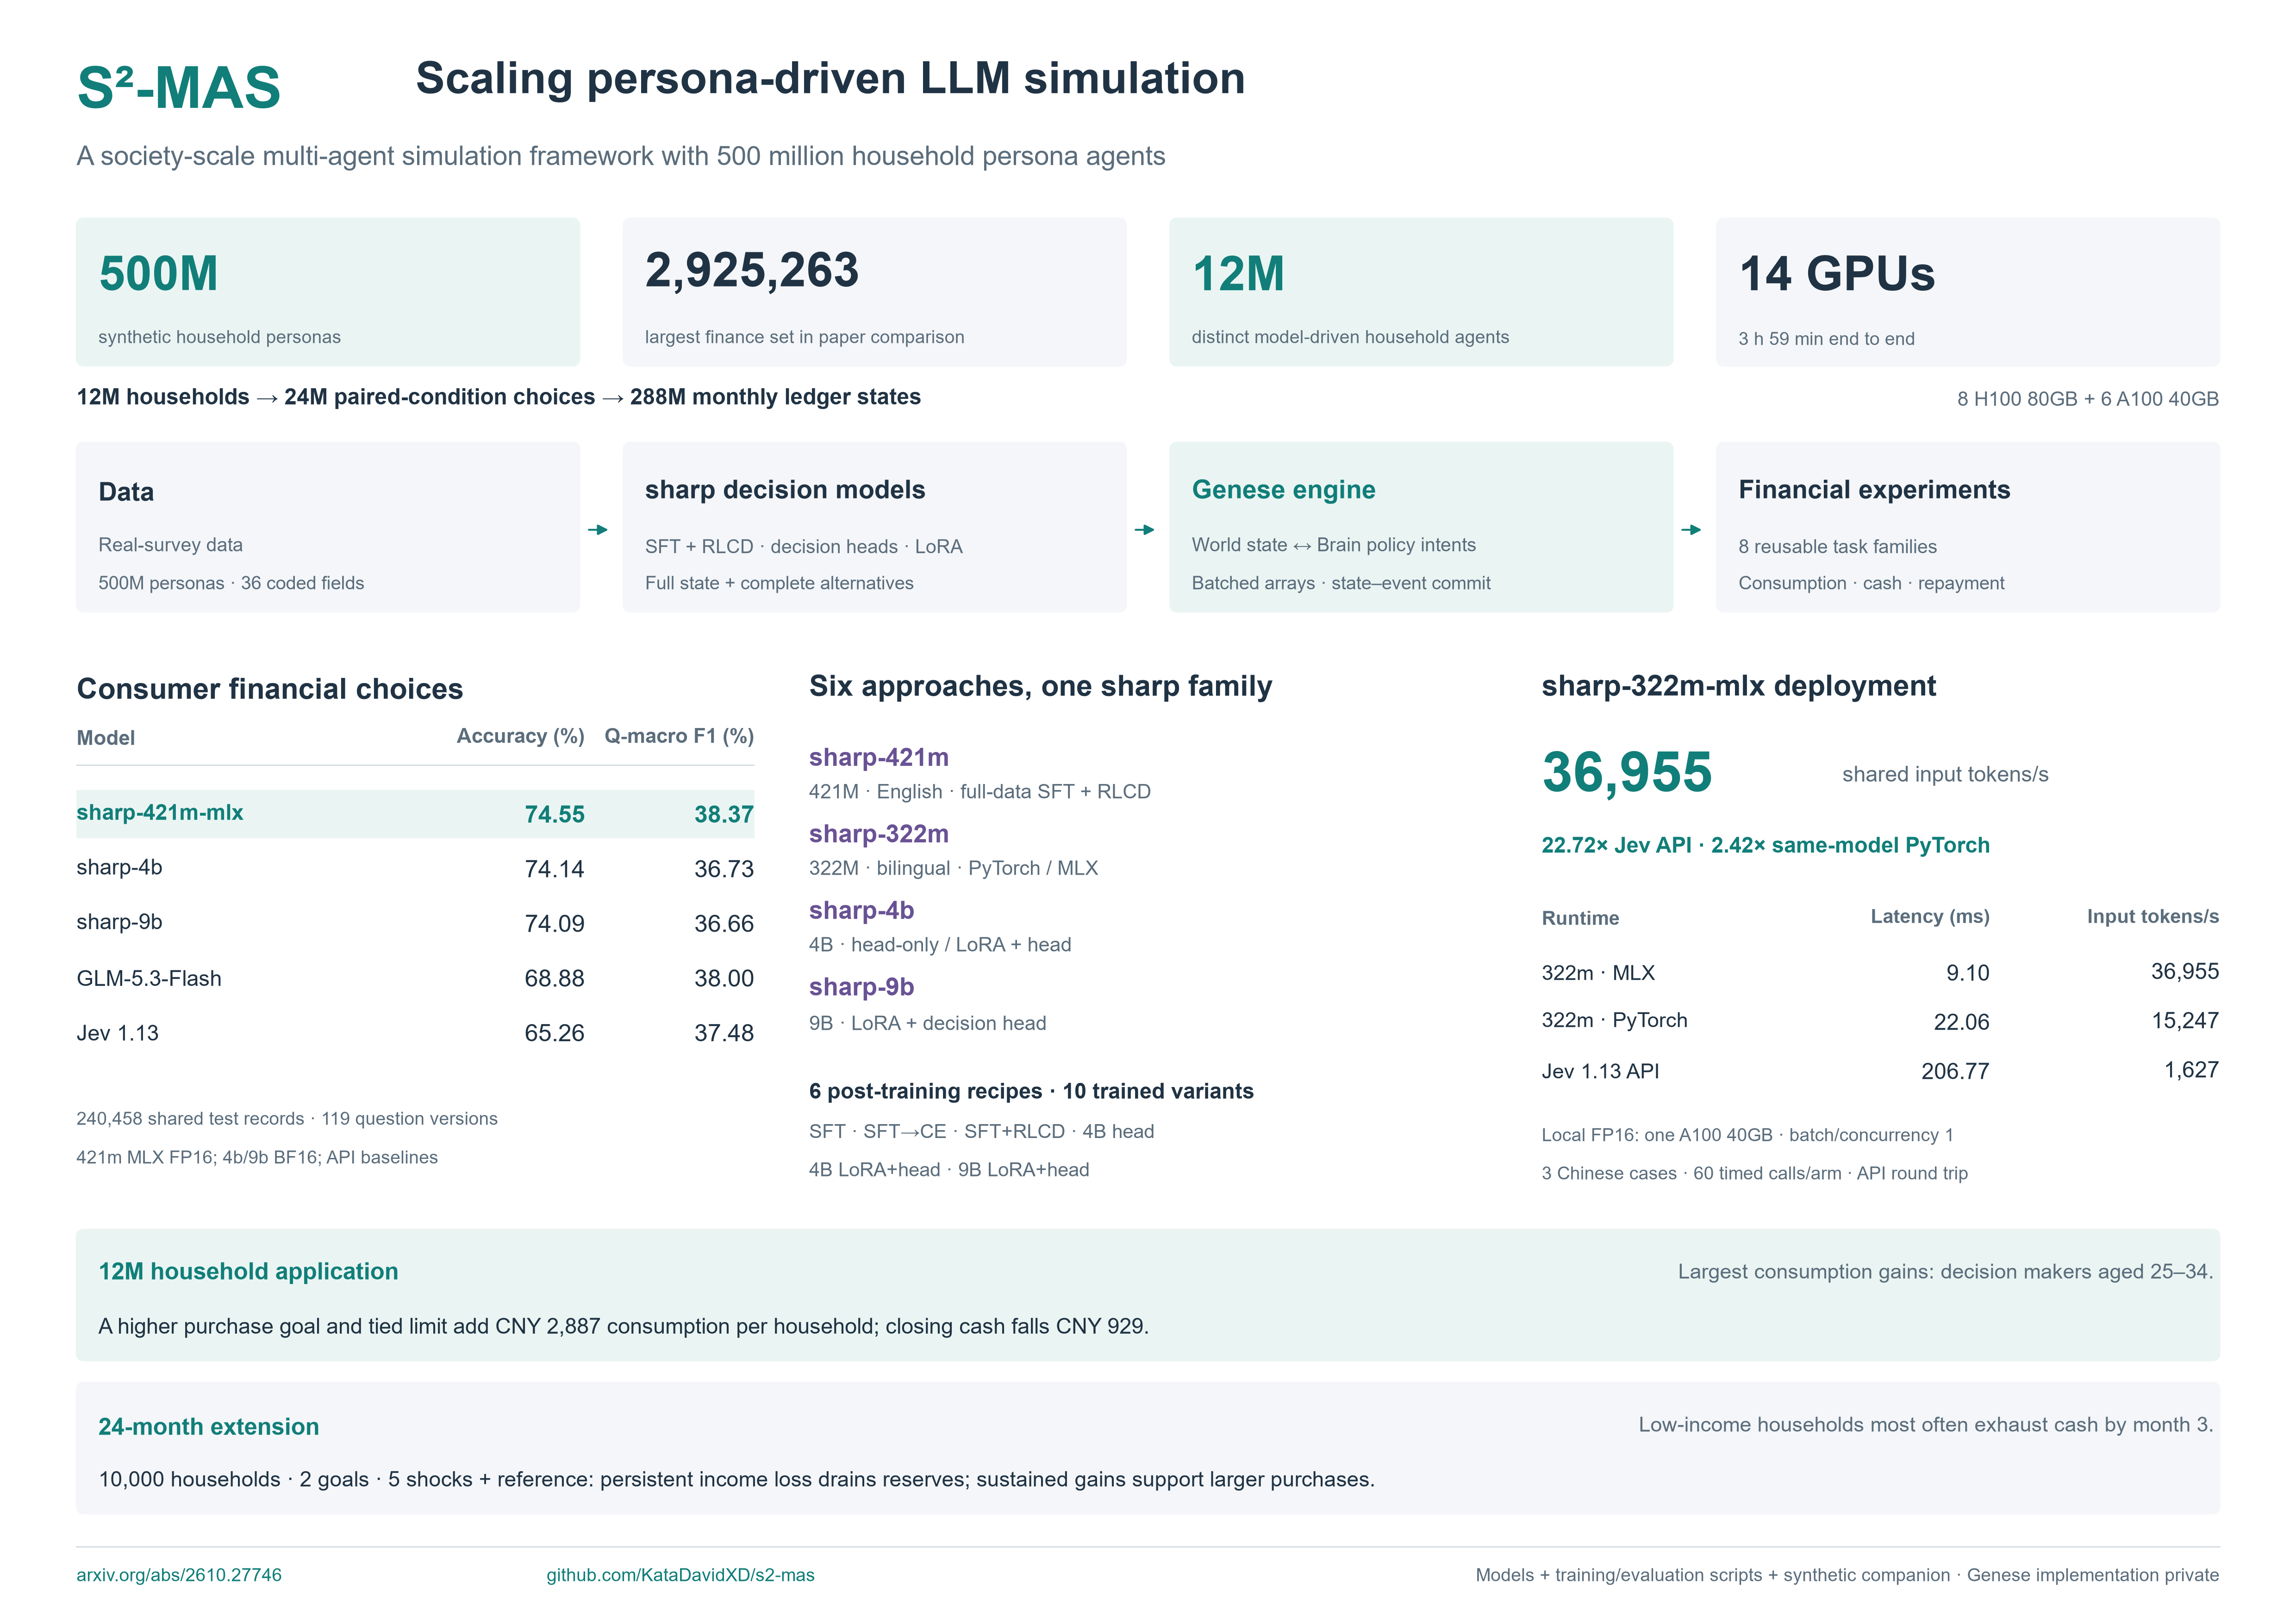Click latency value 206.77
Viewport: 2296px width, 1623px height.
(x=1955, y=1071)
